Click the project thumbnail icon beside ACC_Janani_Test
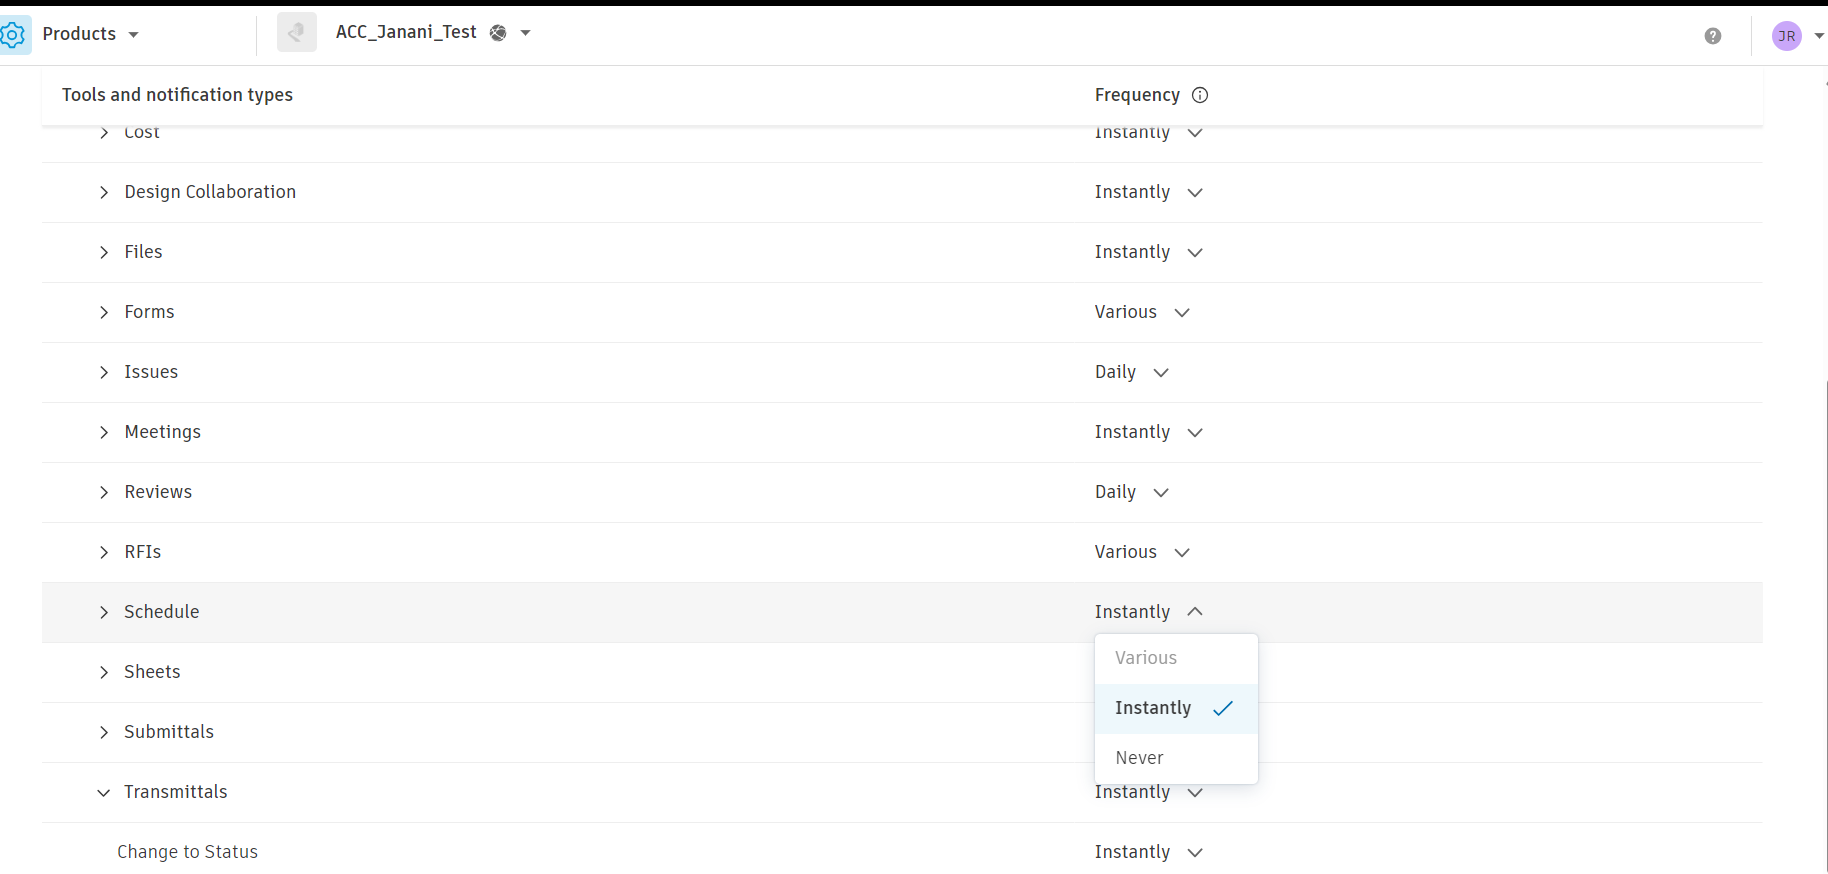The height and width of the screenshot is (874, 1828). [x=297, y=33]
